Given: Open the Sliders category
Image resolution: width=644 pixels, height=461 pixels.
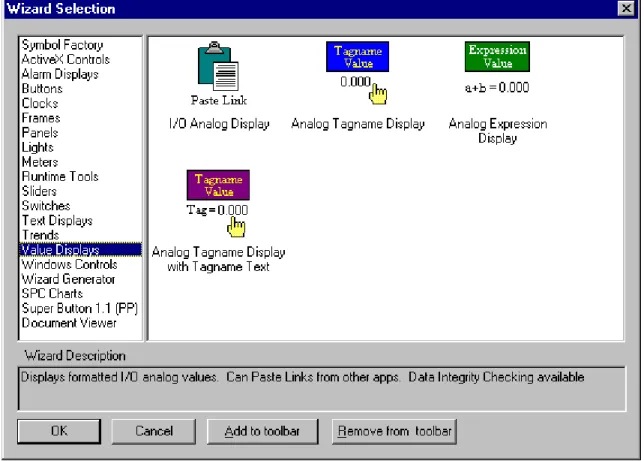Looking at the screenshot, I should click(39, 191).
